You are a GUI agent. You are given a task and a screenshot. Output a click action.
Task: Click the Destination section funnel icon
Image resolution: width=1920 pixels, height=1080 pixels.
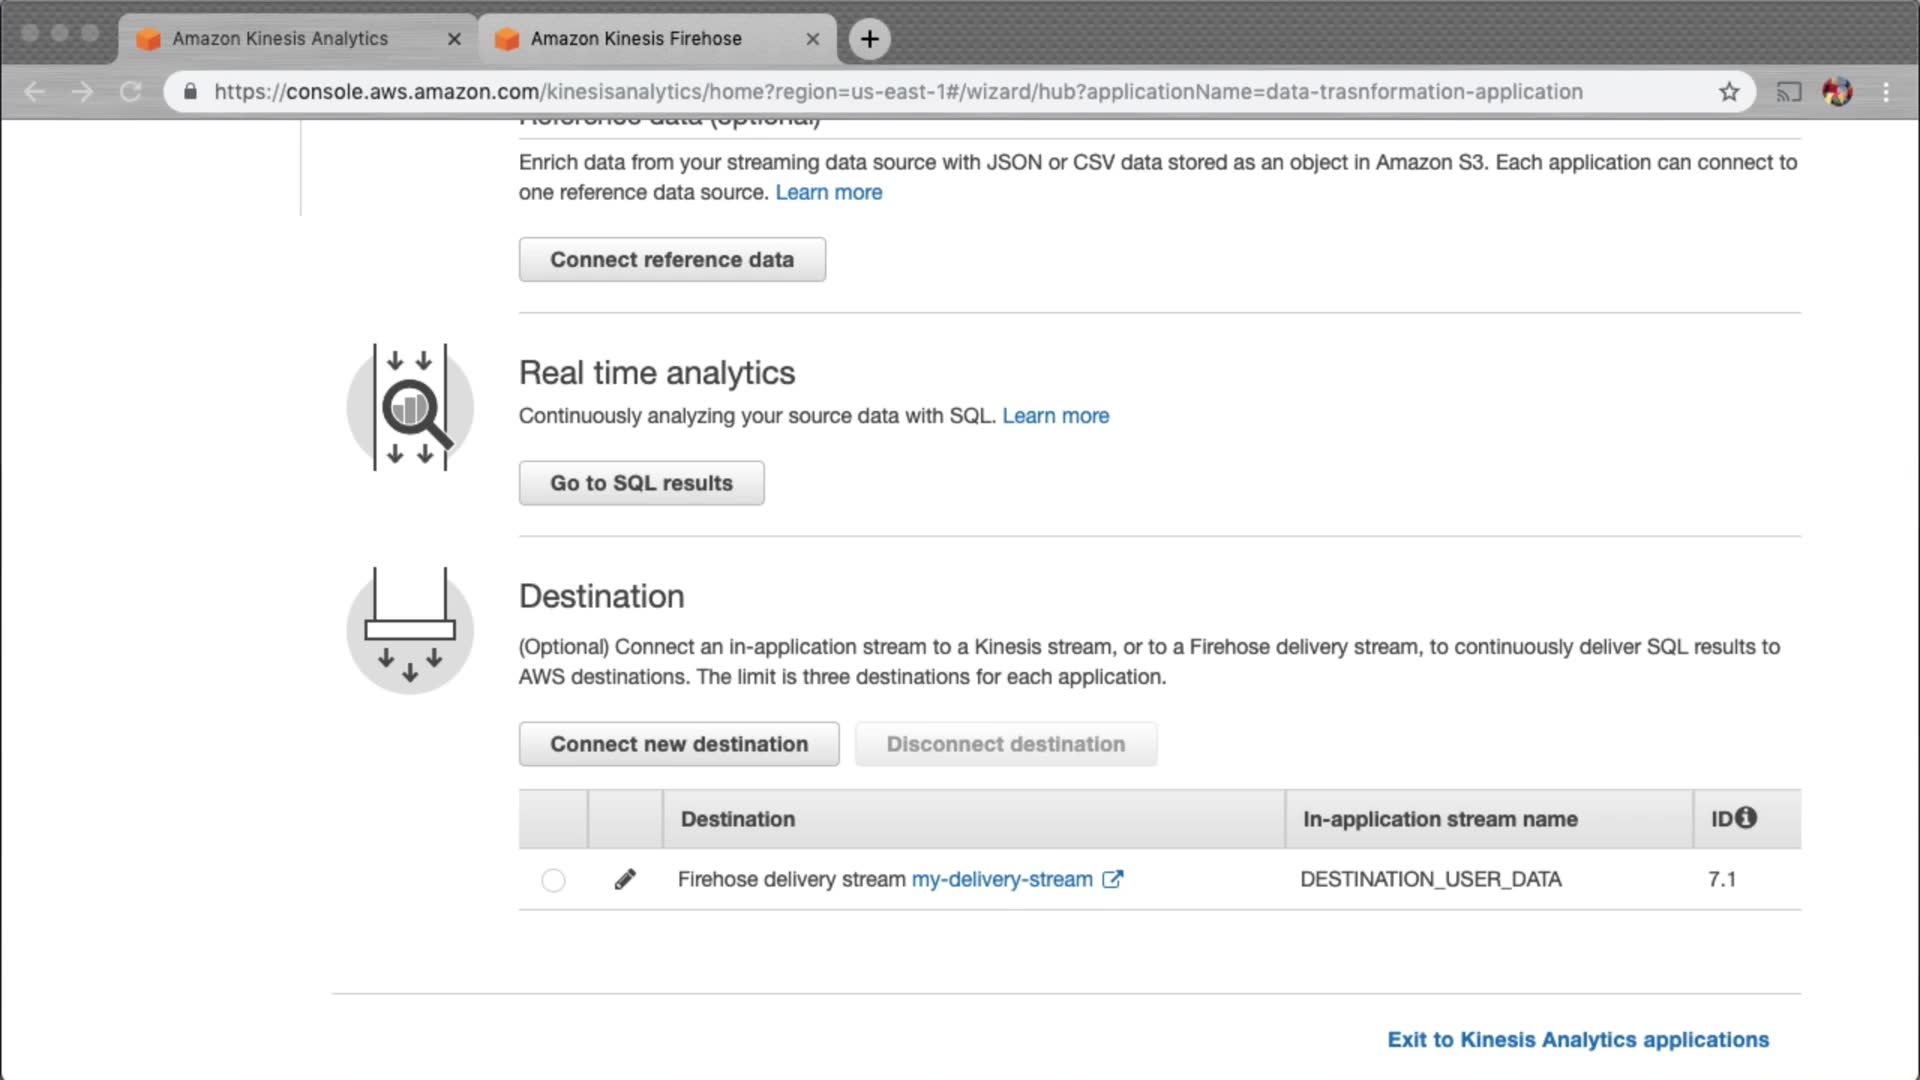[410, 630]
